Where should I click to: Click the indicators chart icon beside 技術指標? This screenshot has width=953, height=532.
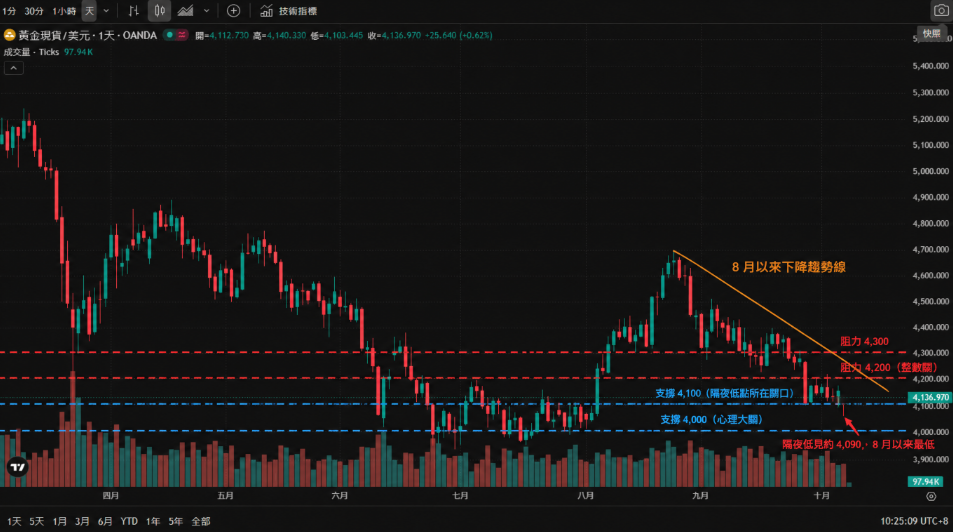point(266,11)
